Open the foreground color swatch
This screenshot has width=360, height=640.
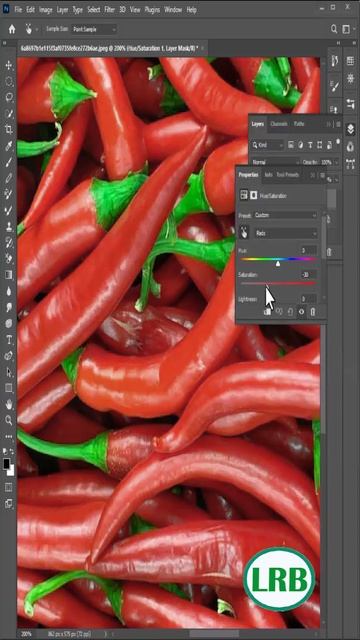pyautogui.click(x=7, y=464)
